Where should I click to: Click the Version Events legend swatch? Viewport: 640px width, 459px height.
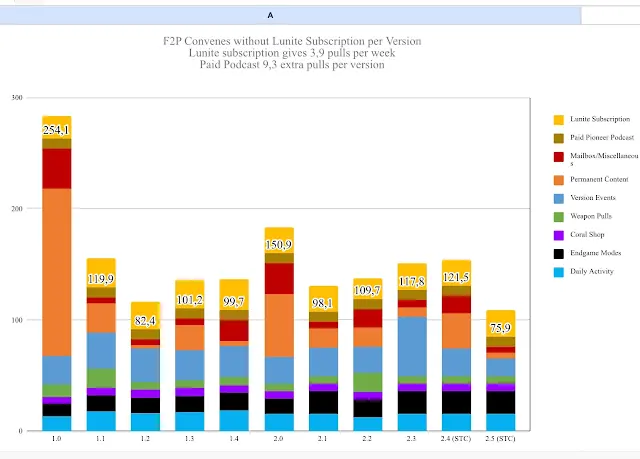[559, 198]
